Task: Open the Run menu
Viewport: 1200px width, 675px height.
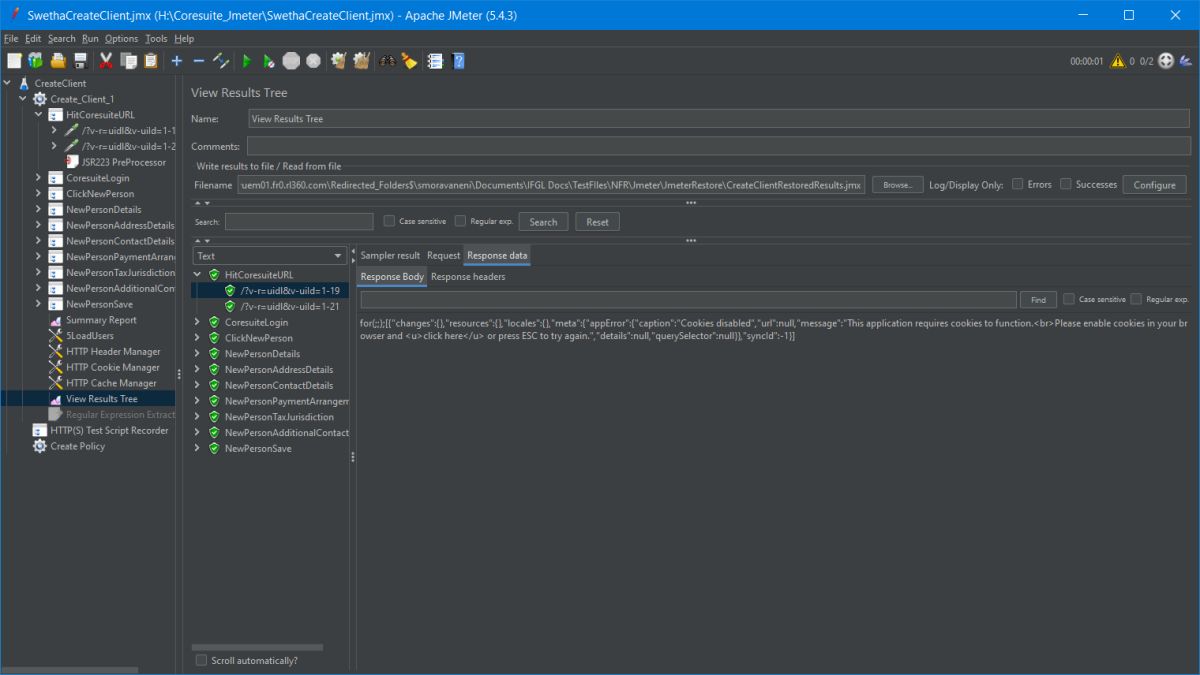Action: pyautogui.click(x=90, y=39)
